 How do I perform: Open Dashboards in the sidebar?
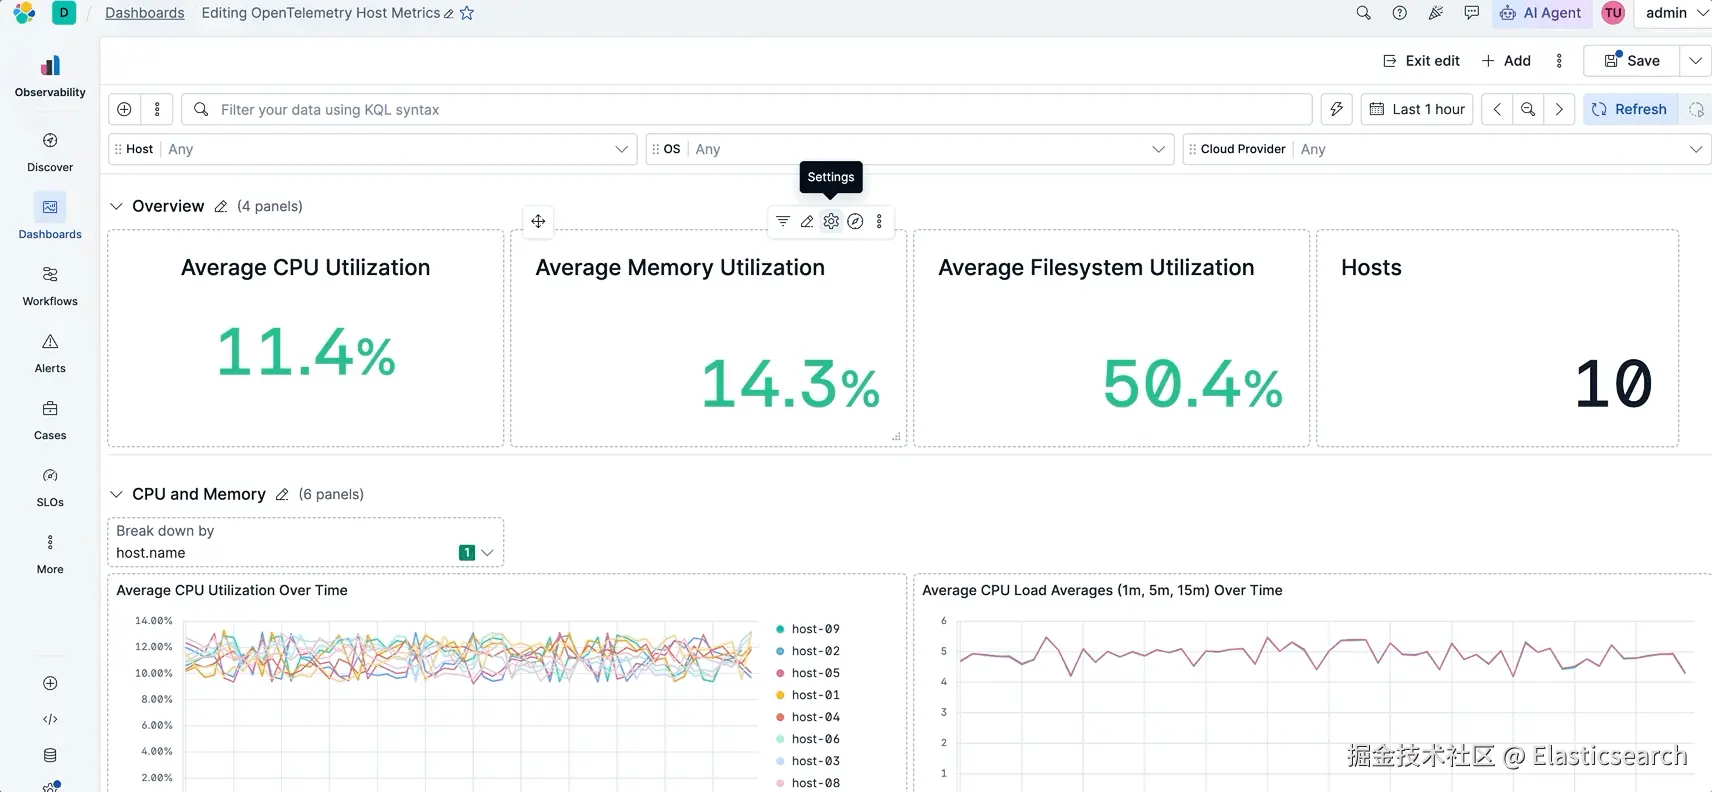50,217
